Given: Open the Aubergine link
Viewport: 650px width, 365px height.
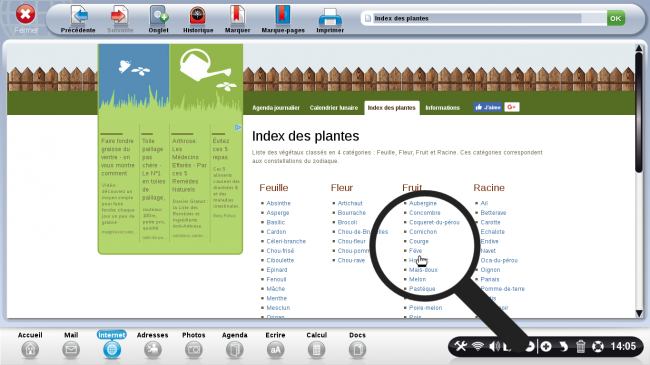Looking at the screenshot, I should click(423, 203).
